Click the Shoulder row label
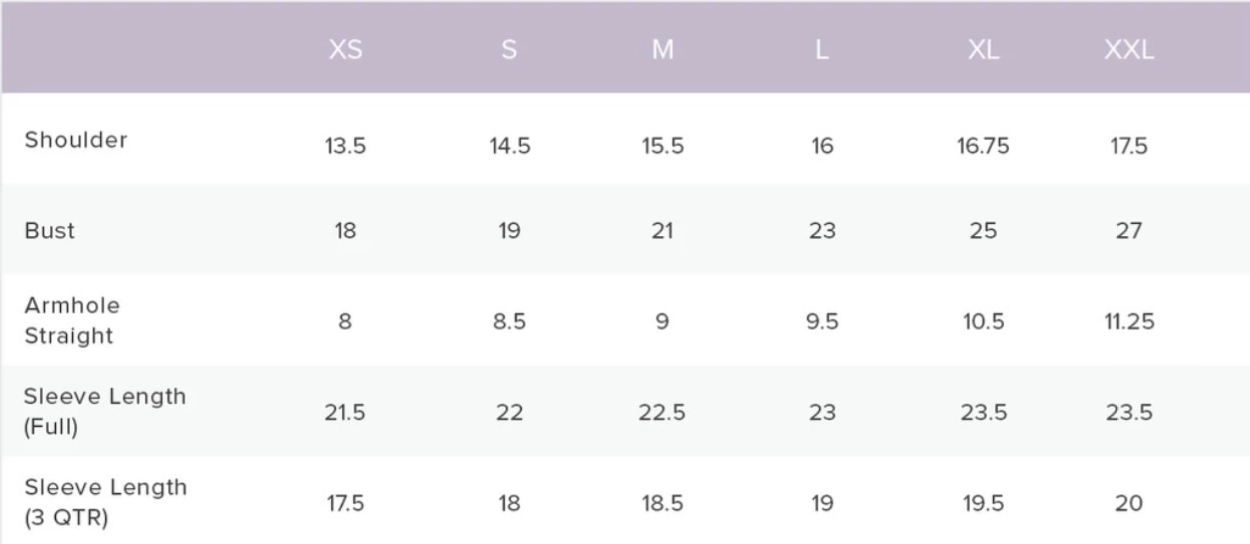The height and width of the screenshot is (544, 1250). (x=76, y=140)
